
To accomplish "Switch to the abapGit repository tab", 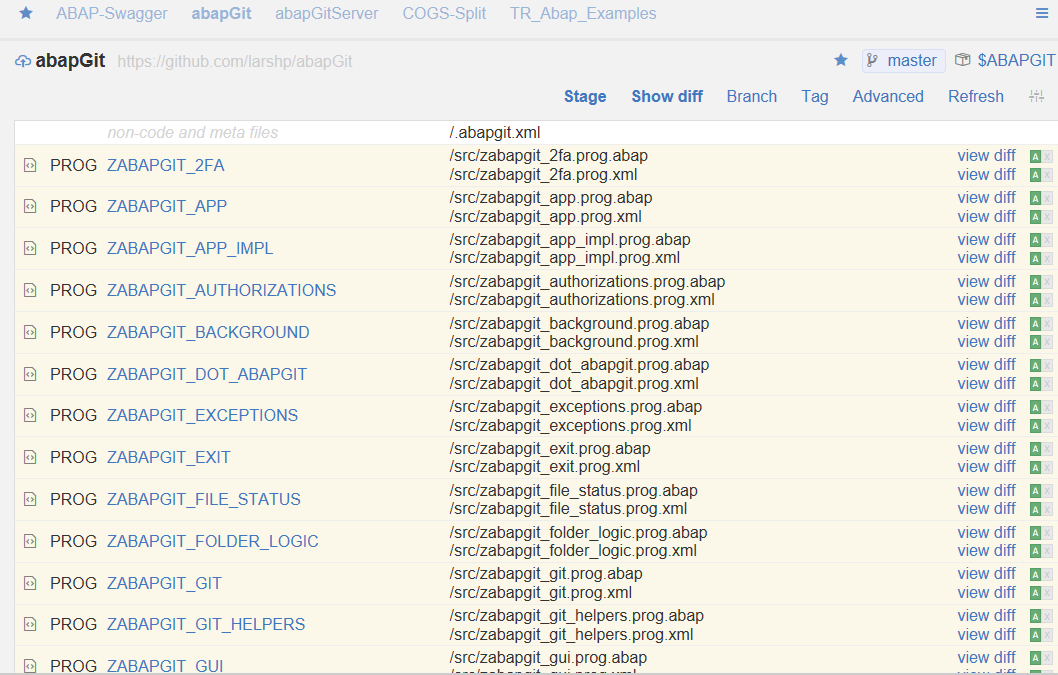I will pos(221,14).
